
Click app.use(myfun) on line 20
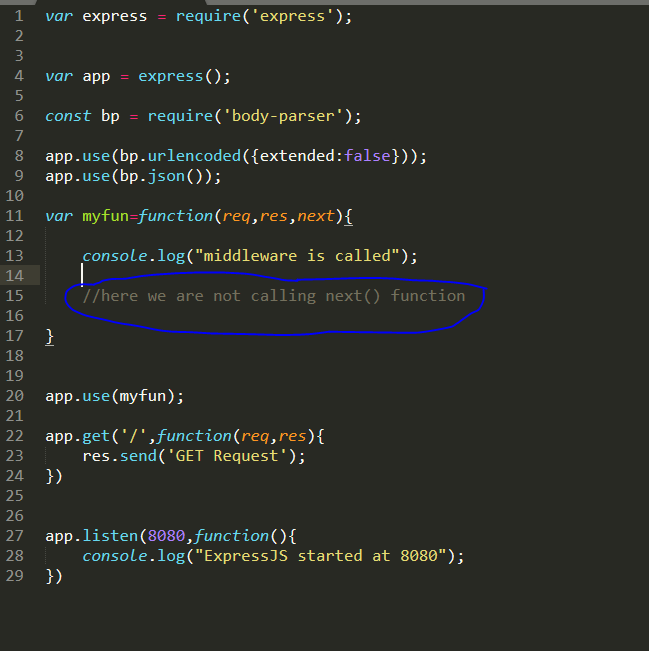pyautogui.click(x=114, y=396)
